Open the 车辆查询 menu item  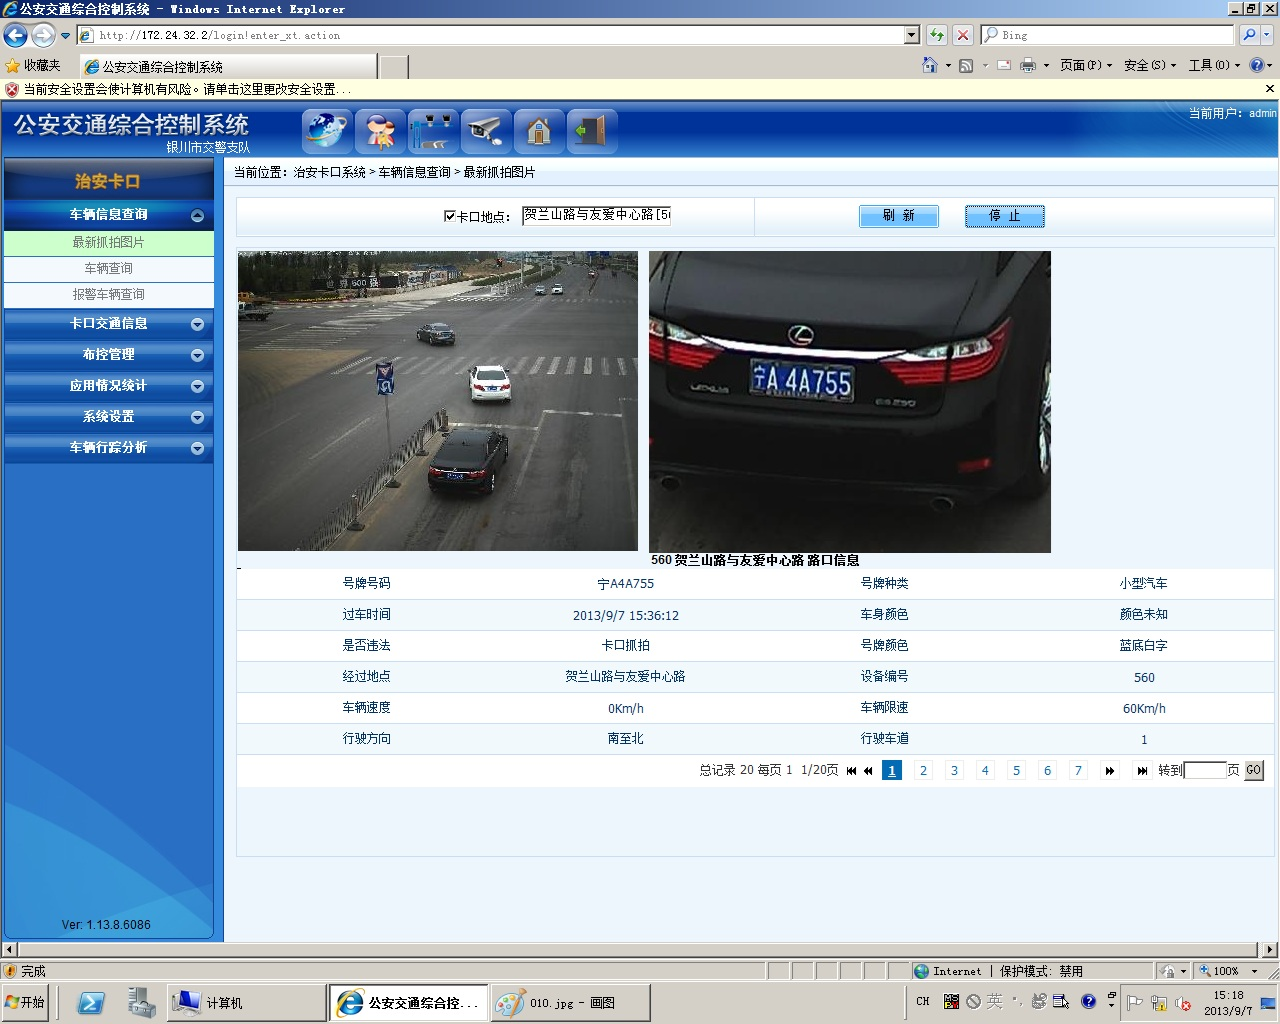click(109, 268)
